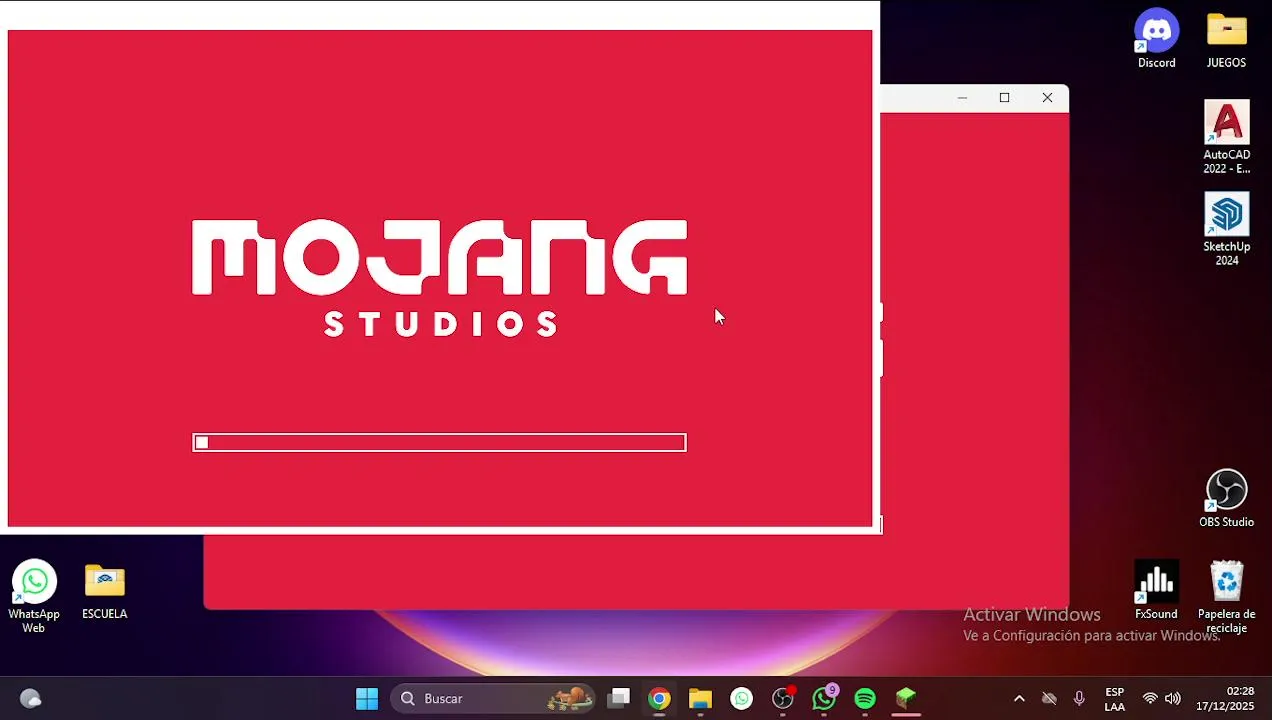Open Wi-Fi network settings in tray
The height and width of the screenshot is (720, 1272).
pos(1150,699)
